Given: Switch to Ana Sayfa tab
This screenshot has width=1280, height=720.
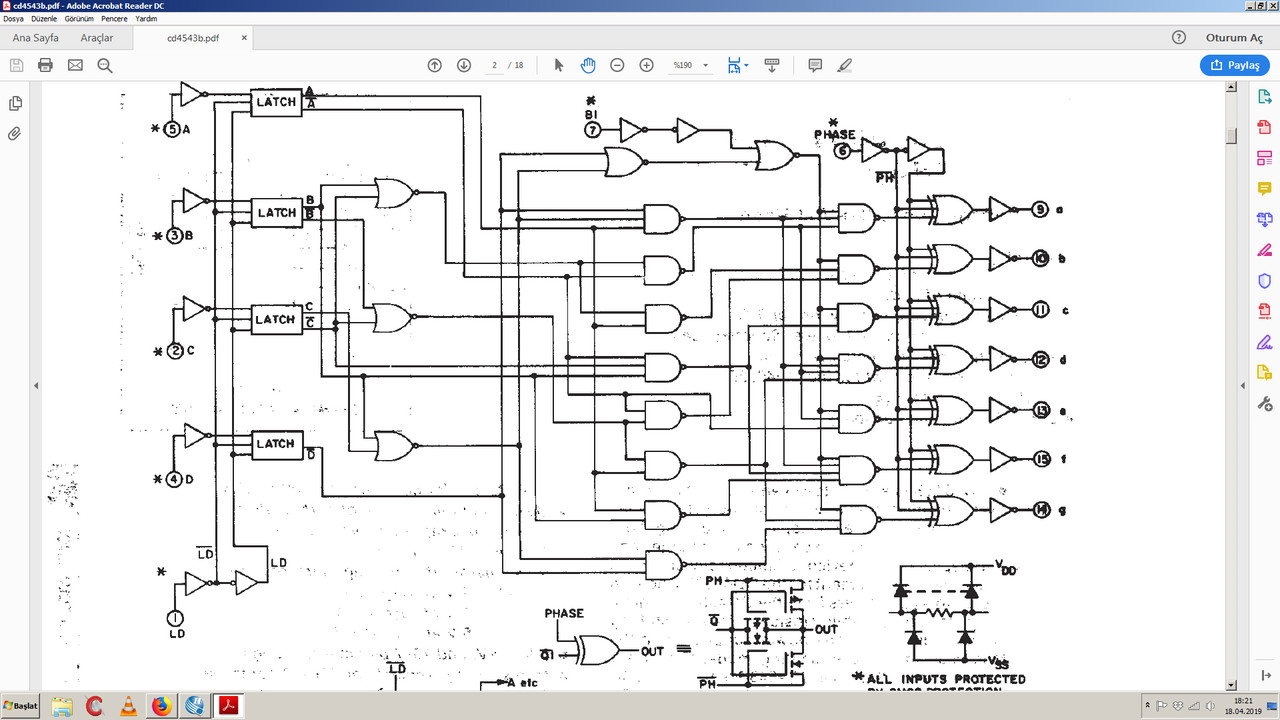Looking at the screenshot, I should click(x=35, y=38).
